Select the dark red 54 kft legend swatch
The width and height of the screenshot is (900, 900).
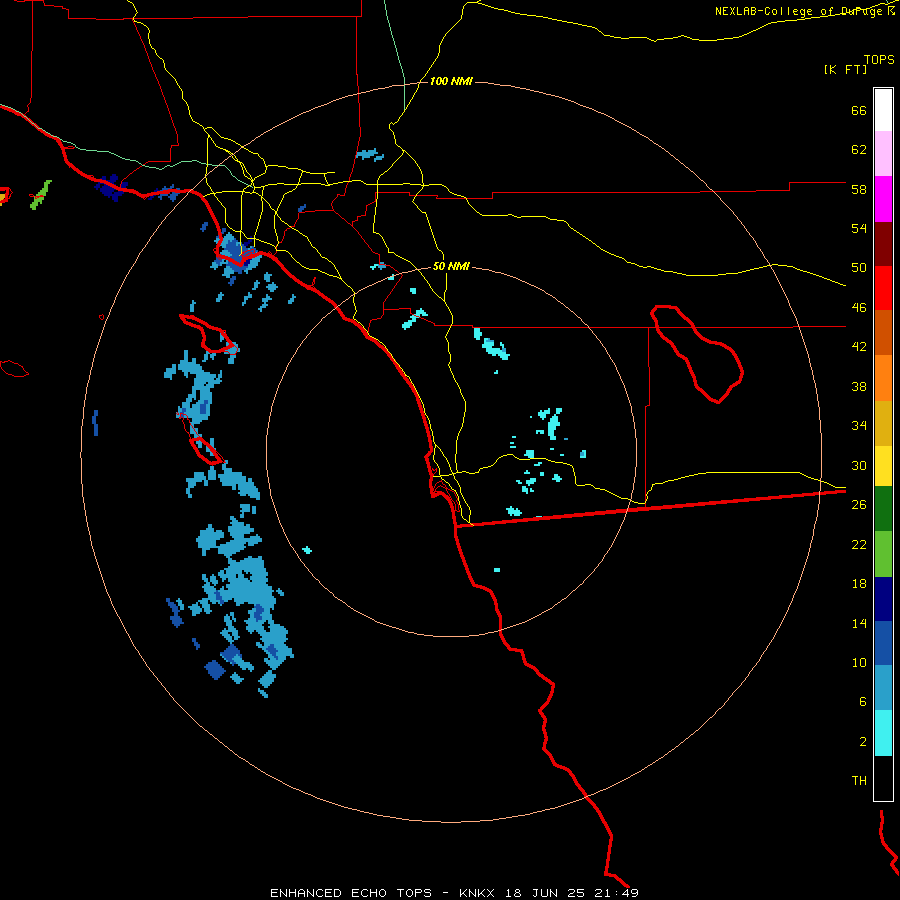tap(883, 243)
